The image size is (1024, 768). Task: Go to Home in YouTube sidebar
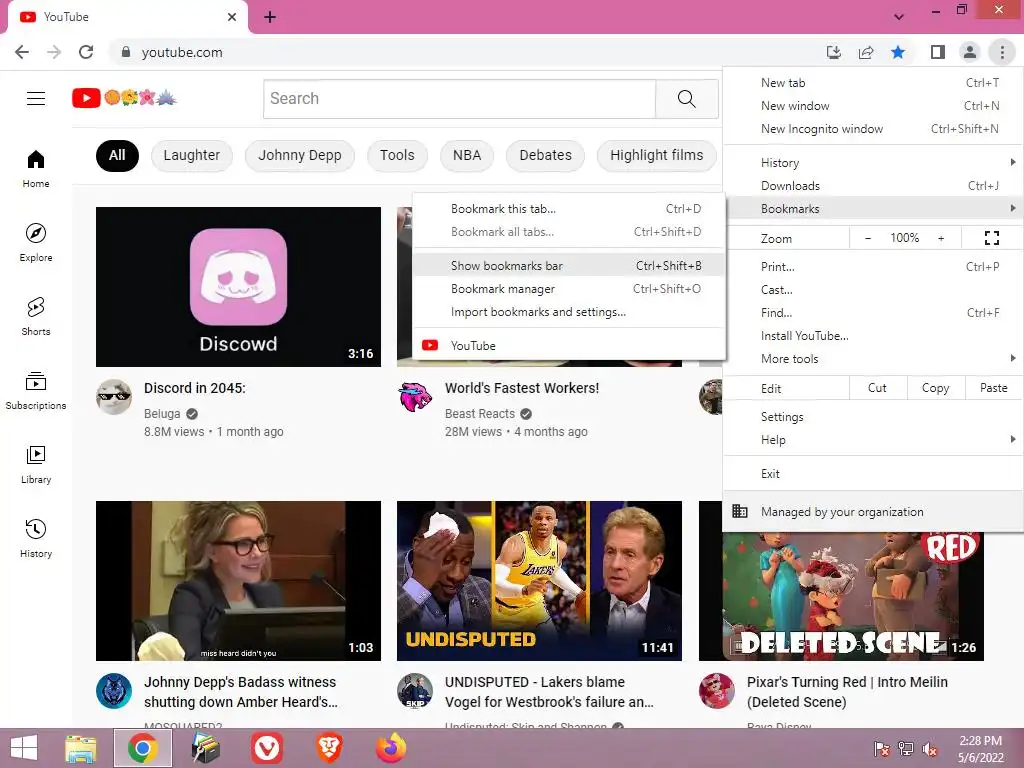(36, 168)
